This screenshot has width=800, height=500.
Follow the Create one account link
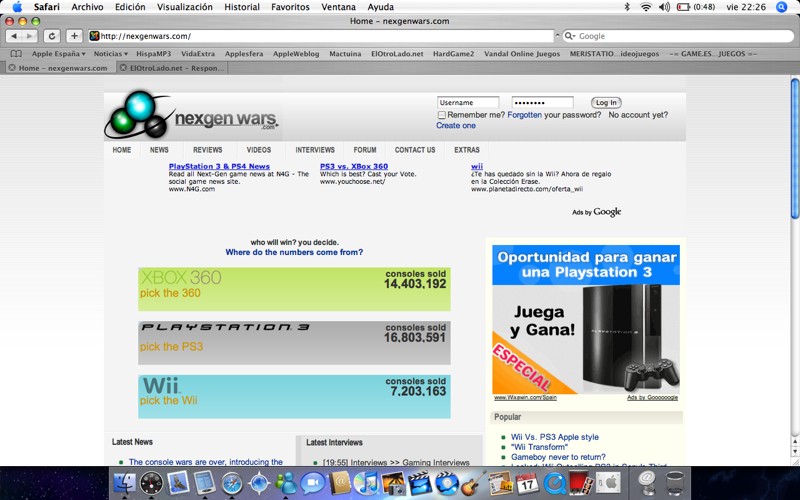click(x=456, y=126)
